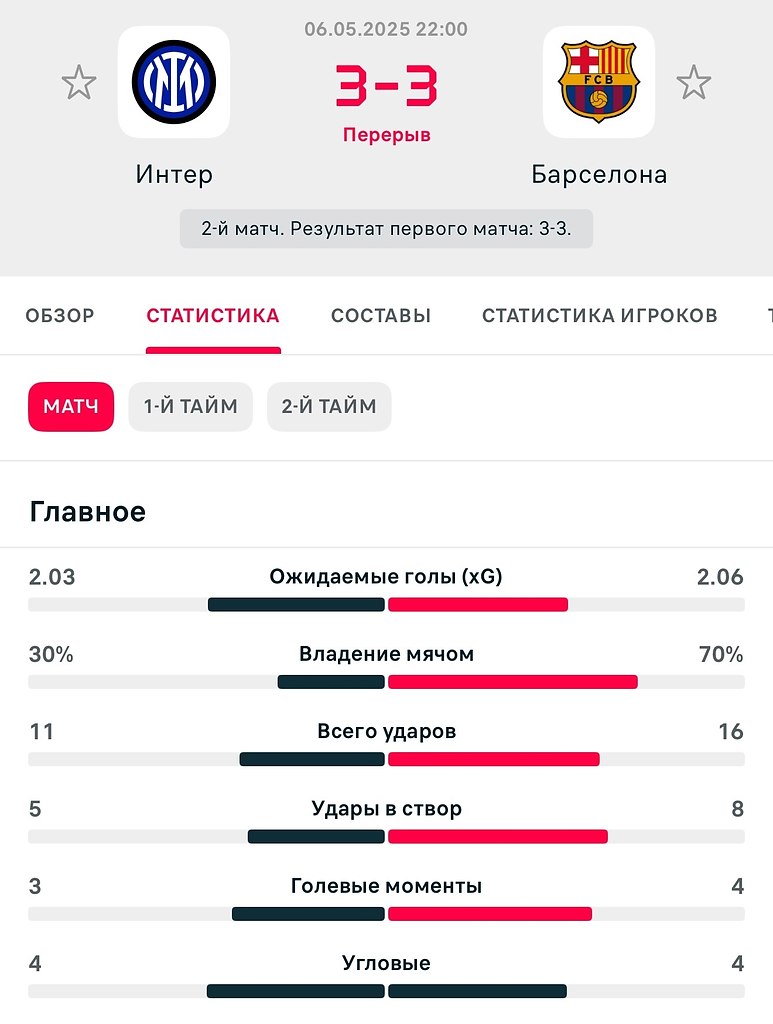Click the Интер team name

click(x=174, y=174)
